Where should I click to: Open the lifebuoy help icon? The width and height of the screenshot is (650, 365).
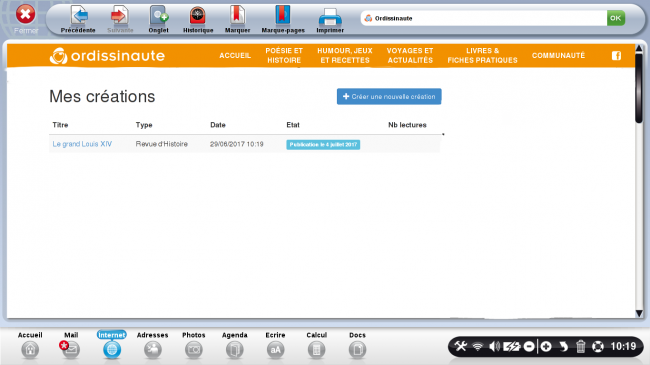pos(598,346)
